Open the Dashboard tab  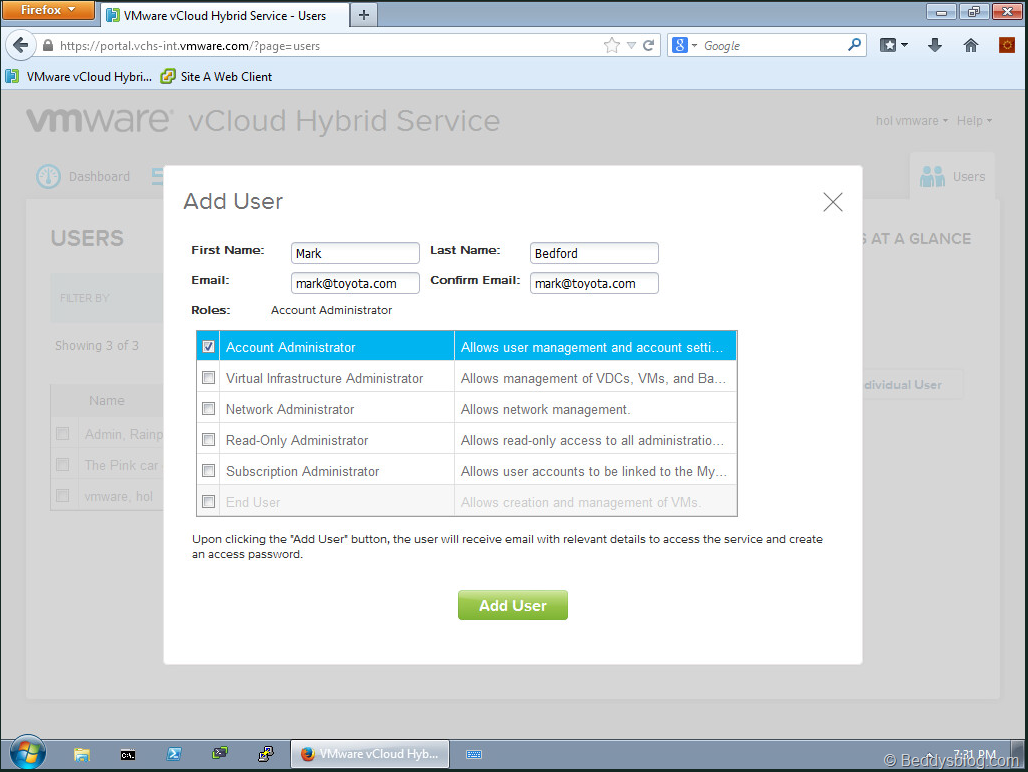(83, 176)
